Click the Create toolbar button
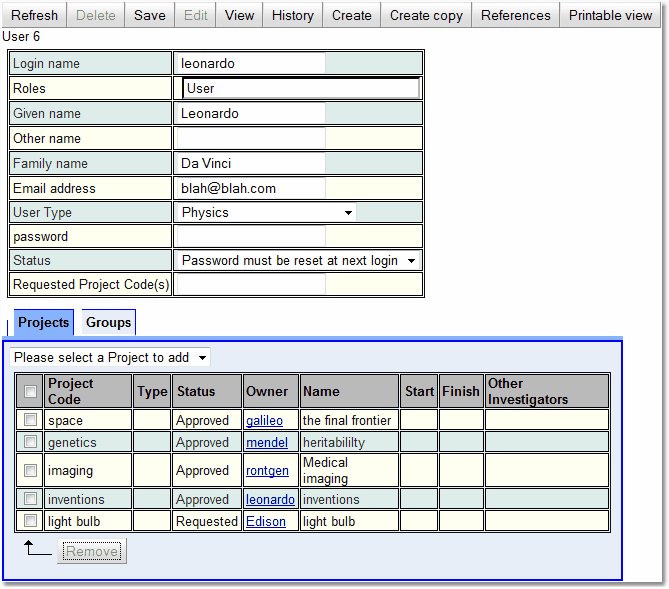Screen dimensions: 669x589 pyautogui.click(x=351, y=15)
